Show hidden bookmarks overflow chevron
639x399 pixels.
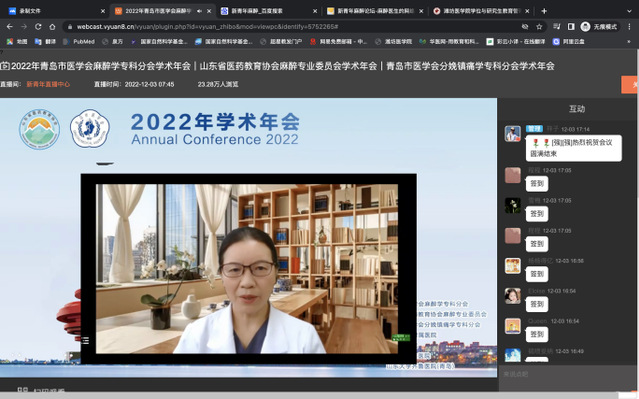tap(629, 42)
